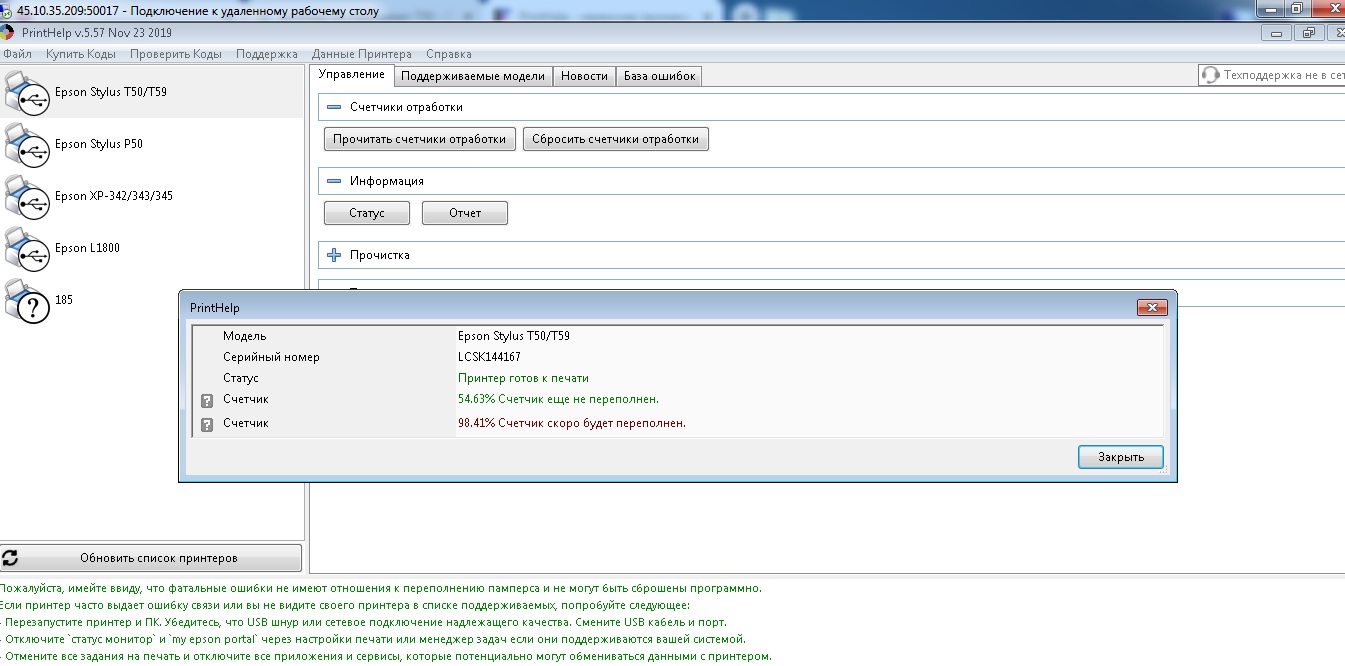Click Модель label in dialog

[245, 336]
